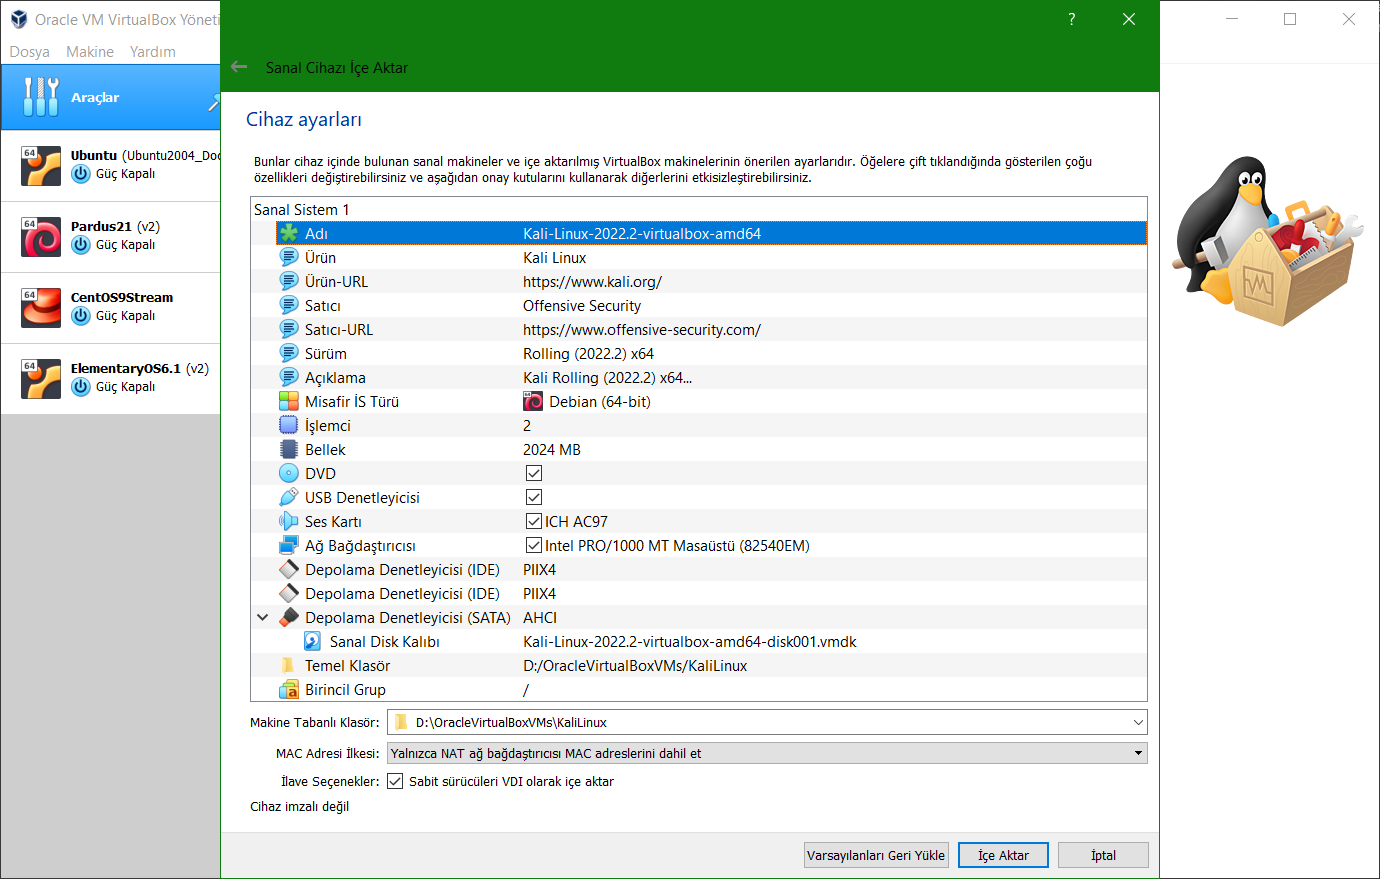Click the Debian logo next to Debian (64-bit)
The width and height of the screenshot is (1380, 879).
[x=533, y=401]
